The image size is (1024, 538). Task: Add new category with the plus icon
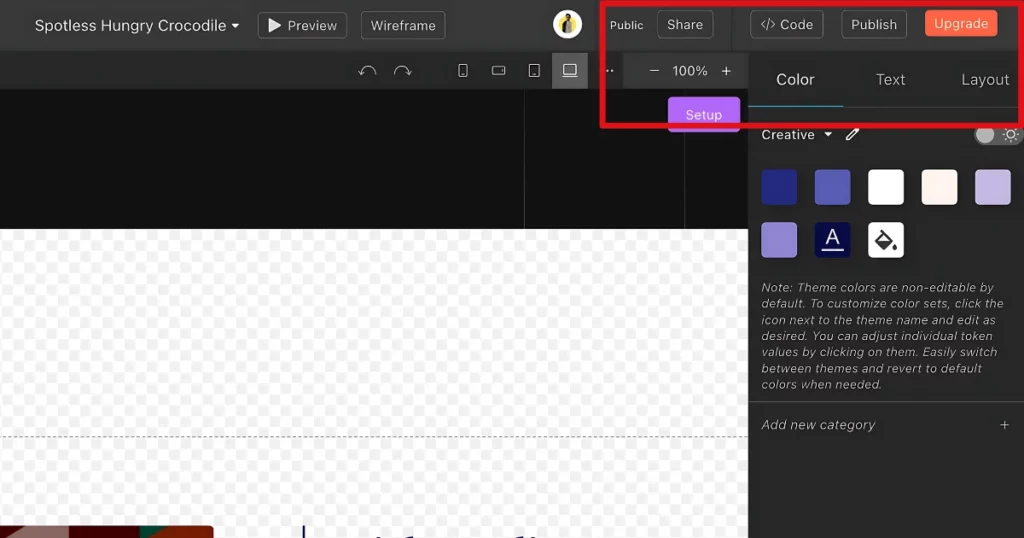[x=1004, y=425]
